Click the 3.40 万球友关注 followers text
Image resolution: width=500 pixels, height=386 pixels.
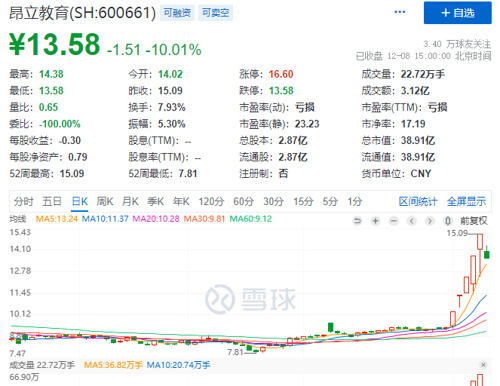[x=457, y=44]
